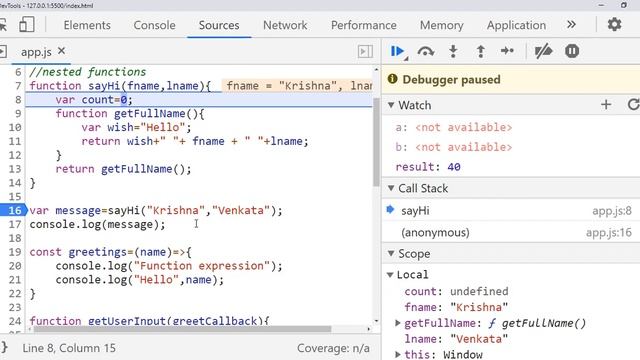Show more DevTools tabs chevron
The image size is (640, 360).
[x=571, y=25]
